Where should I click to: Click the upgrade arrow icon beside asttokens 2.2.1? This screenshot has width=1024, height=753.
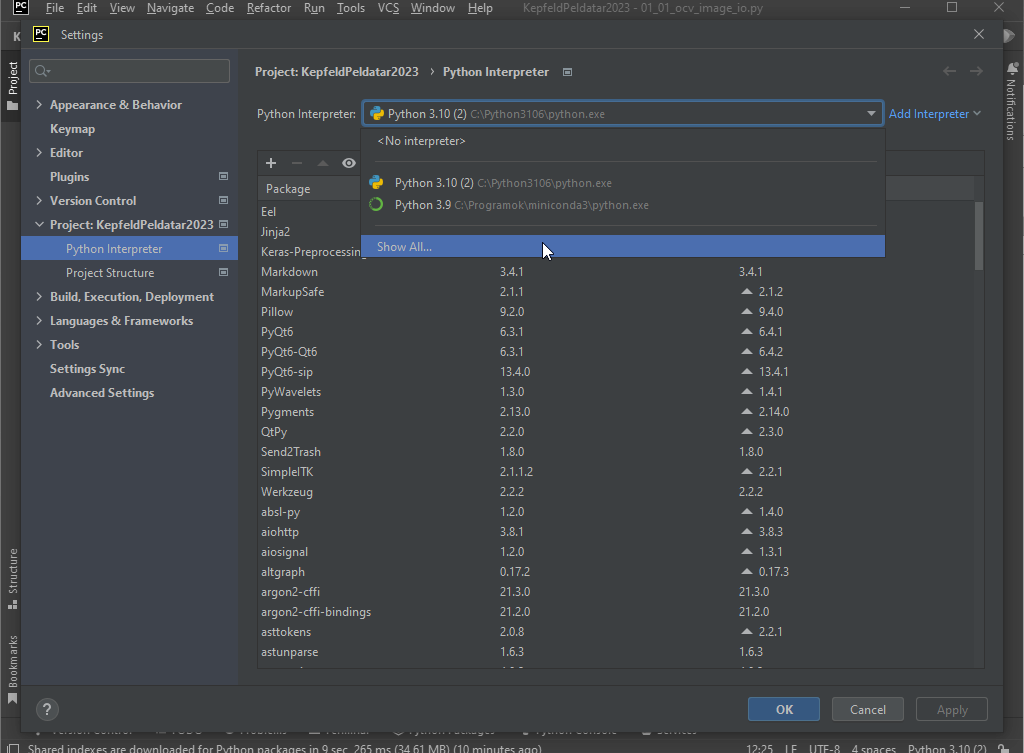click(x=747, y=632)
